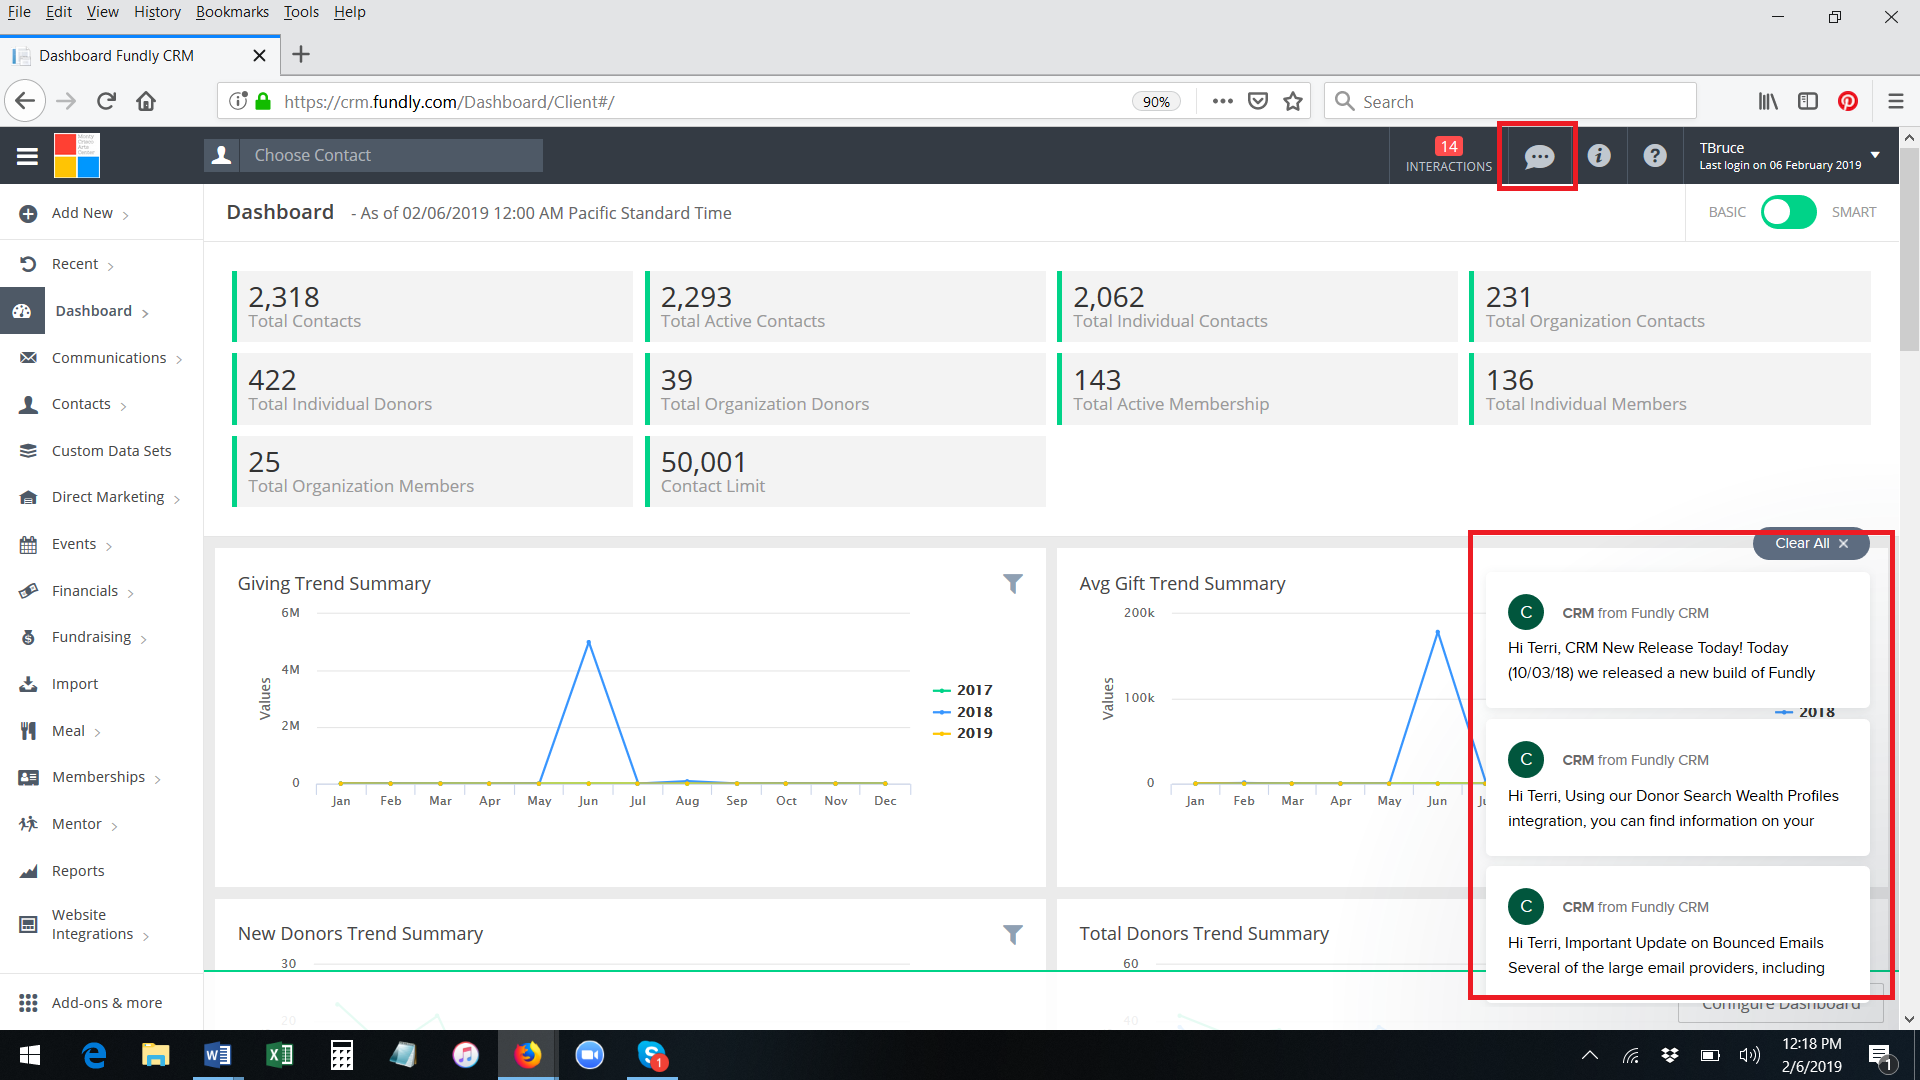The width and height of the screenshot is (1920, 1080).
Task: Open the Bookmarks menu
Action: (232, 12)
